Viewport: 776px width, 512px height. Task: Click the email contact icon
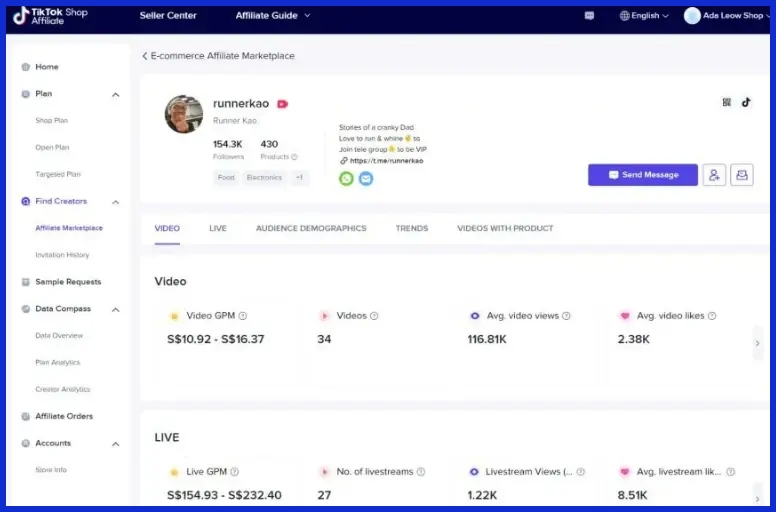tap(366, 178)
